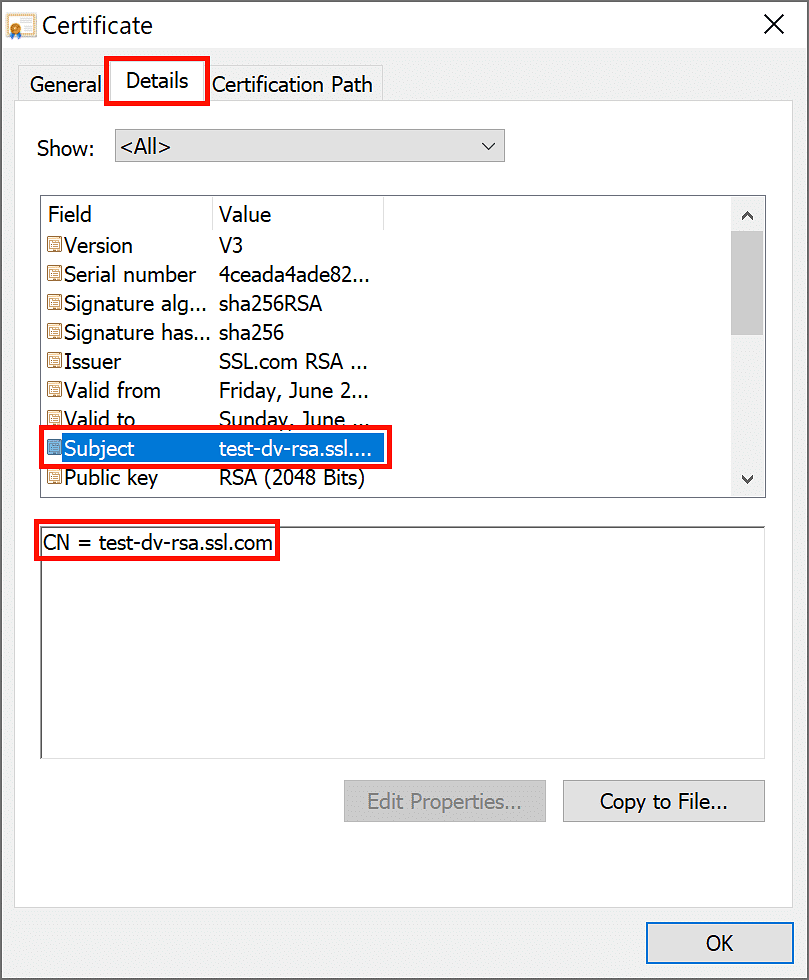Click the Serial number field icon
The width and height of the screenshot is (809, 980).
point(53,274)
